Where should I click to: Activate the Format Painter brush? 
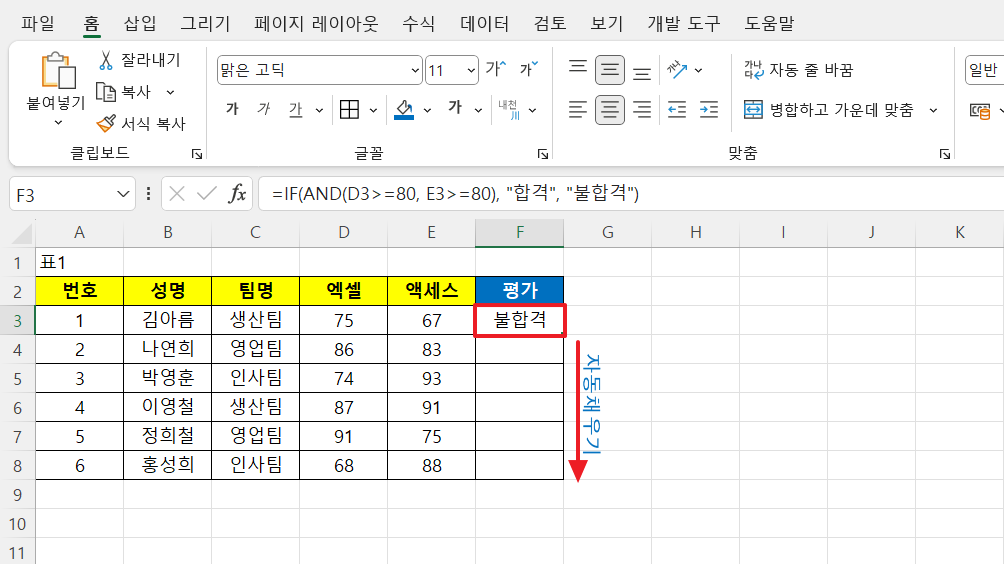point(106,123)
